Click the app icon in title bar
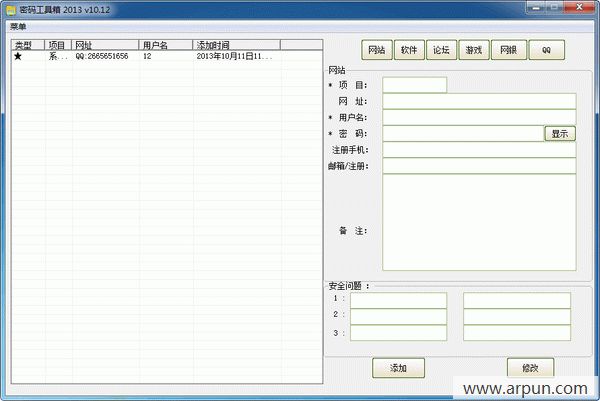 (10, 8)
